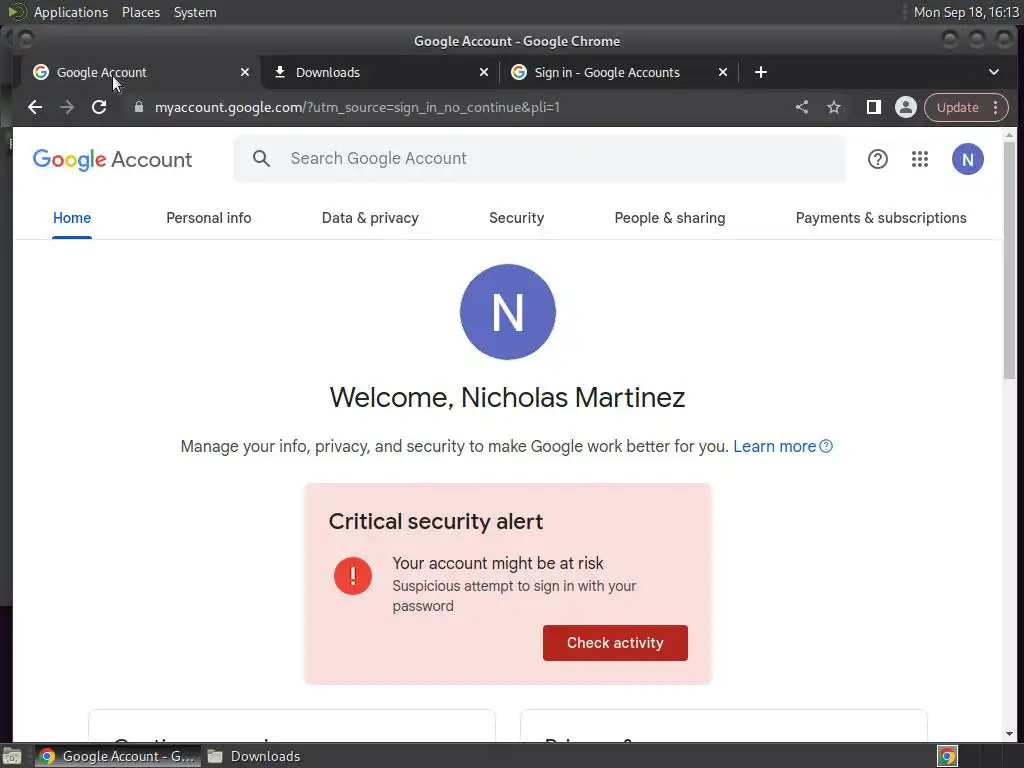Open the Data & privacy tab
This screenshot has height=768, width=1024.
(370, 218)
